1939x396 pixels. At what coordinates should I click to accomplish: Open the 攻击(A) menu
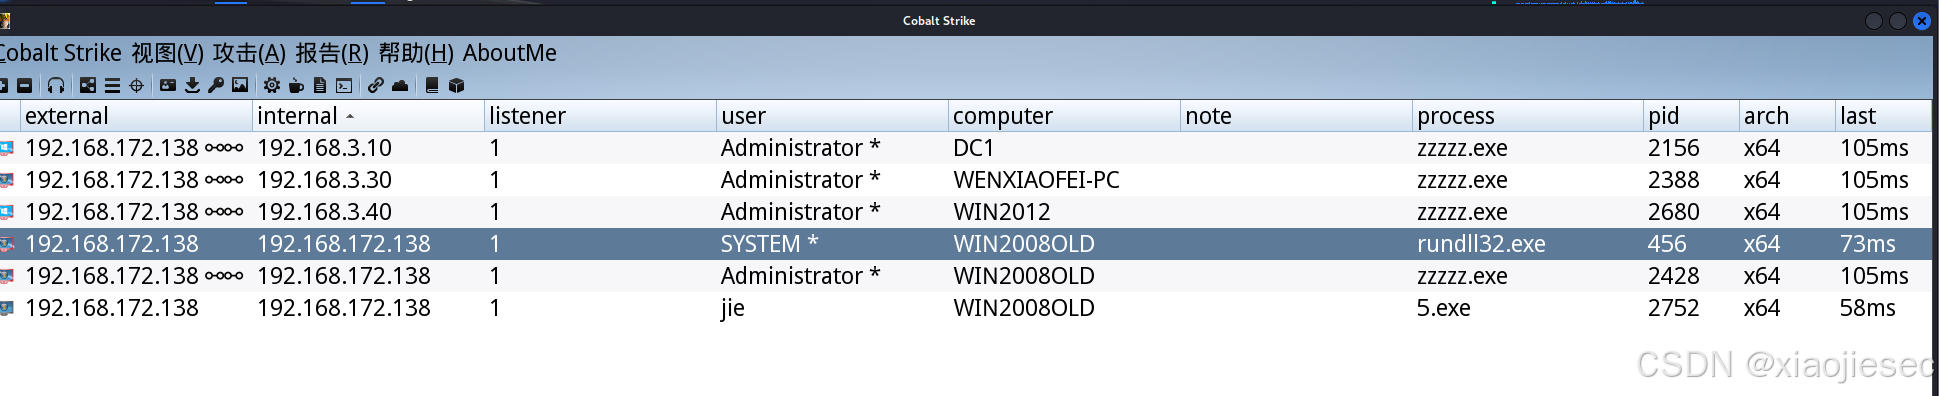point(249,53)
